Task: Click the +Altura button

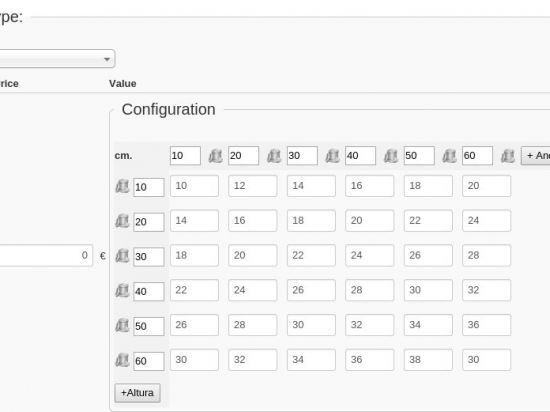Action: click(x=138, y=393)
